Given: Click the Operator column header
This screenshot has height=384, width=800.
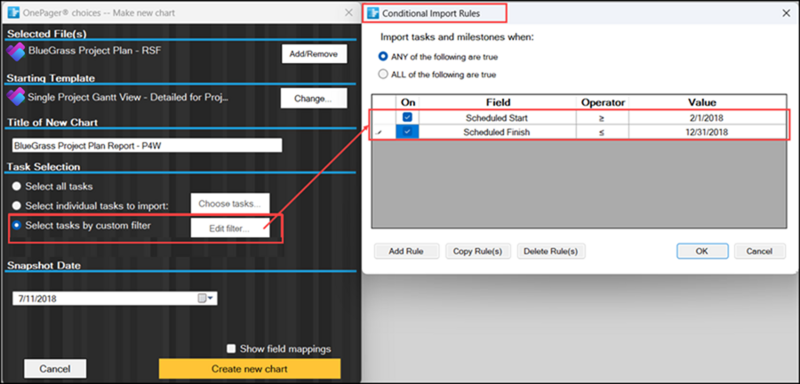Looking at the screenshot, I should click(603, 102).
